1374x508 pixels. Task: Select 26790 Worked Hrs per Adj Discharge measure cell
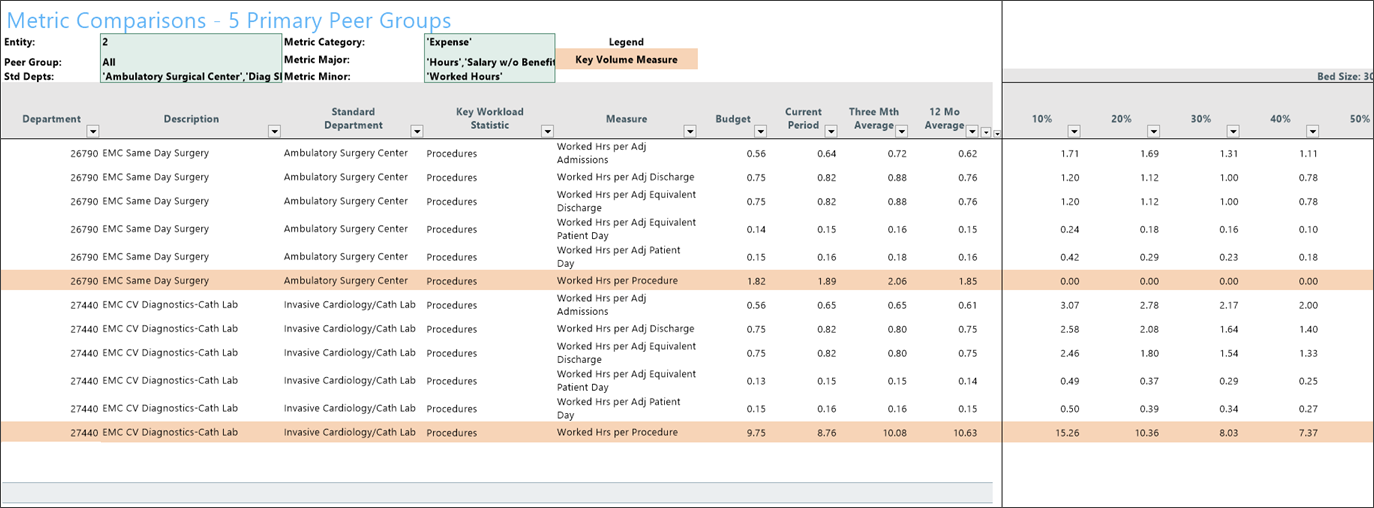[x=626, y=177]
